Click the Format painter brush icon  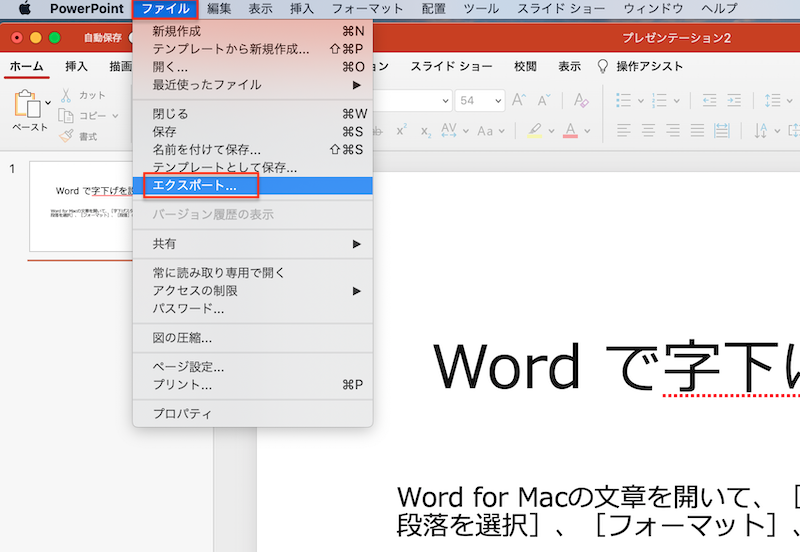pos(66,136)
